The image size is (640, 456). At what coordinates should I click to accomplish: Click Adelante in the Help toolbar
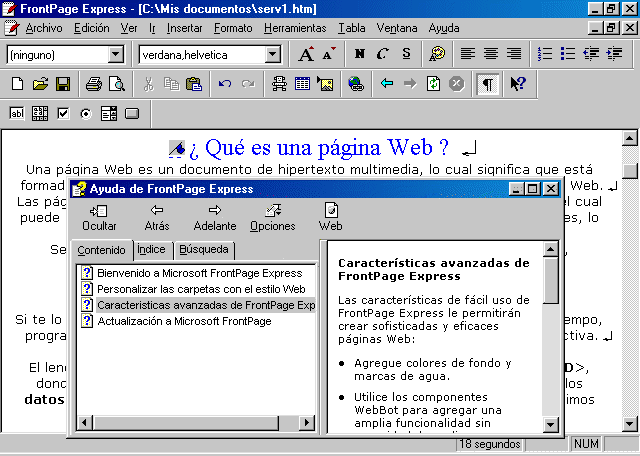[215, 218]
